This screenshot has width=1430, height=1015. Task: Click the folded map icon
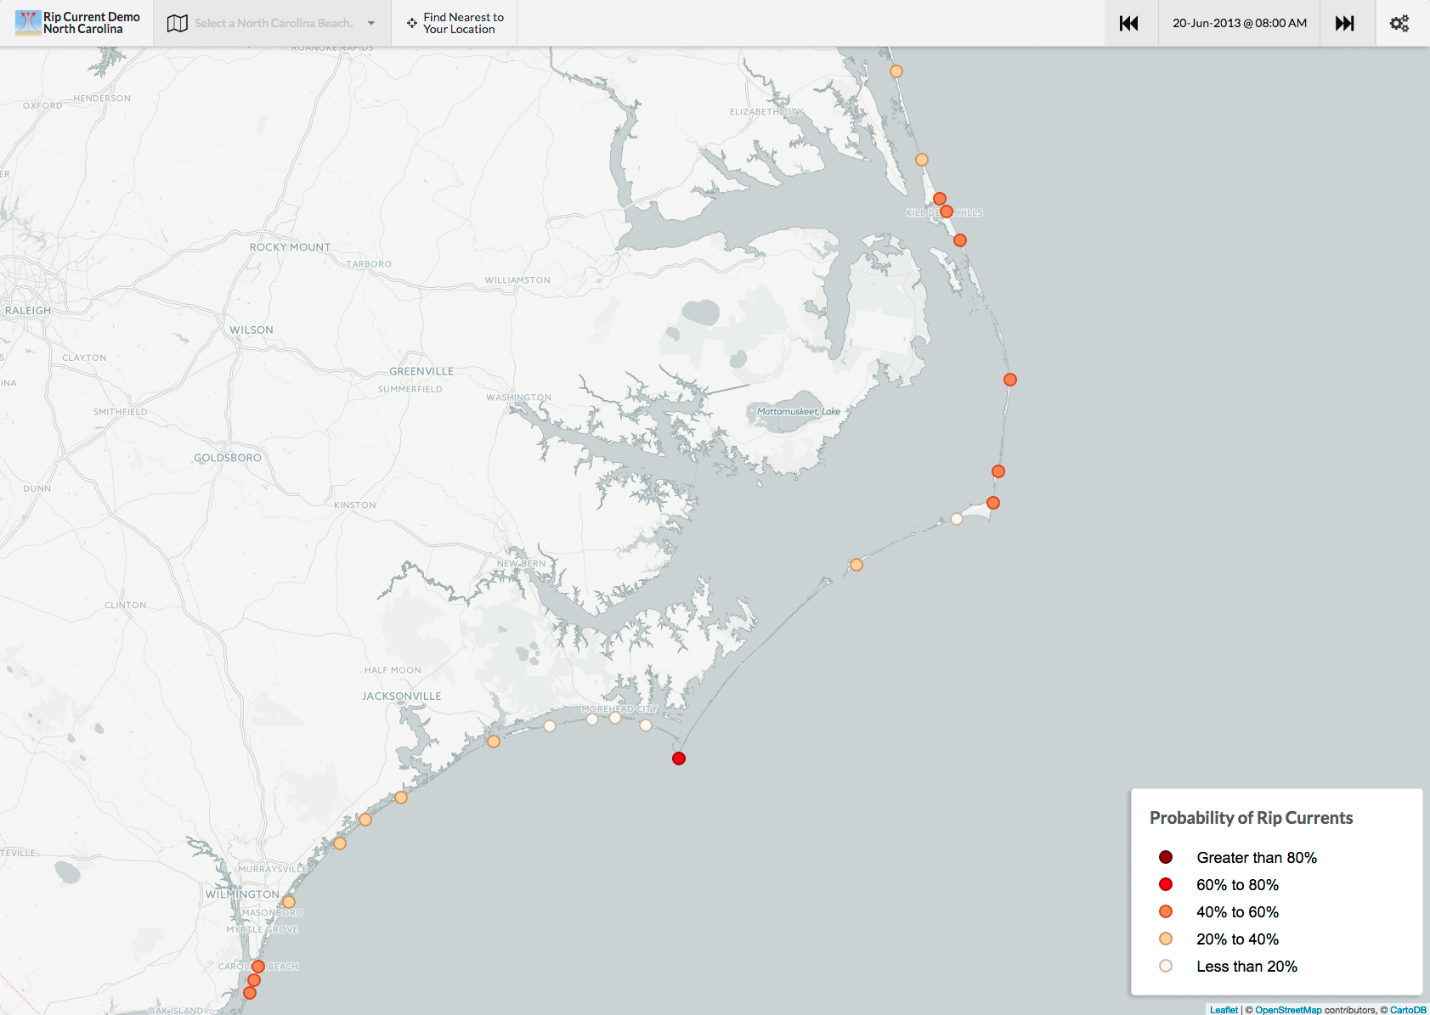coord(177,23)
